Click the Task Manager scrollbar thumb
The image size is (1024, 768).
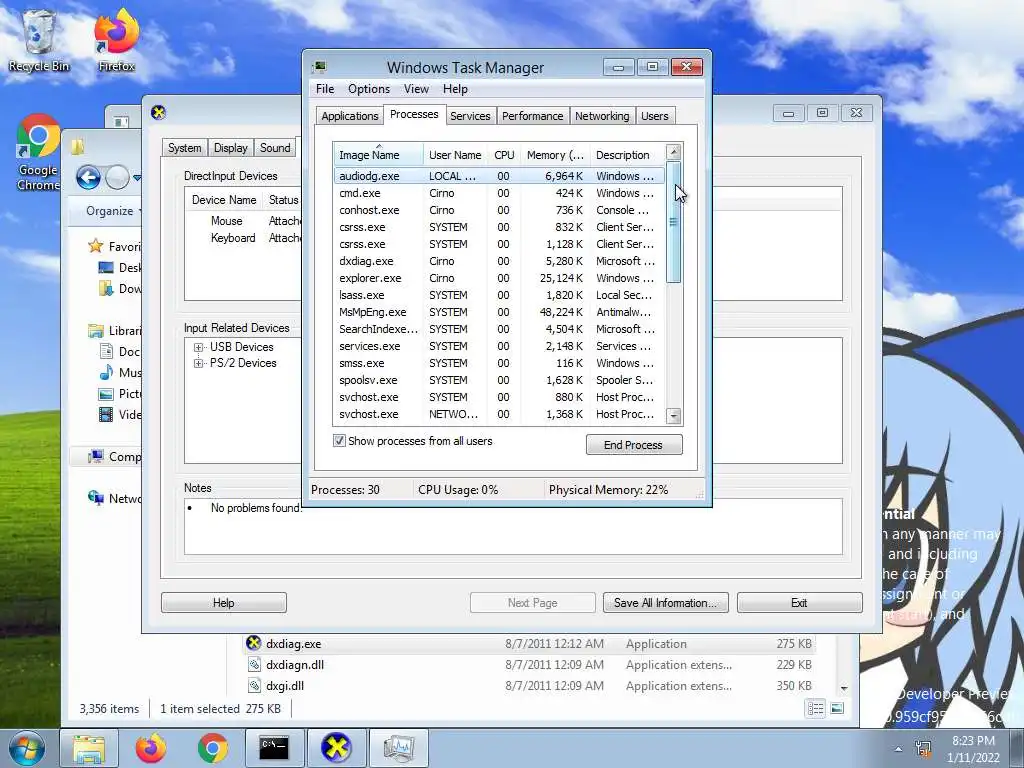[674, 222]
